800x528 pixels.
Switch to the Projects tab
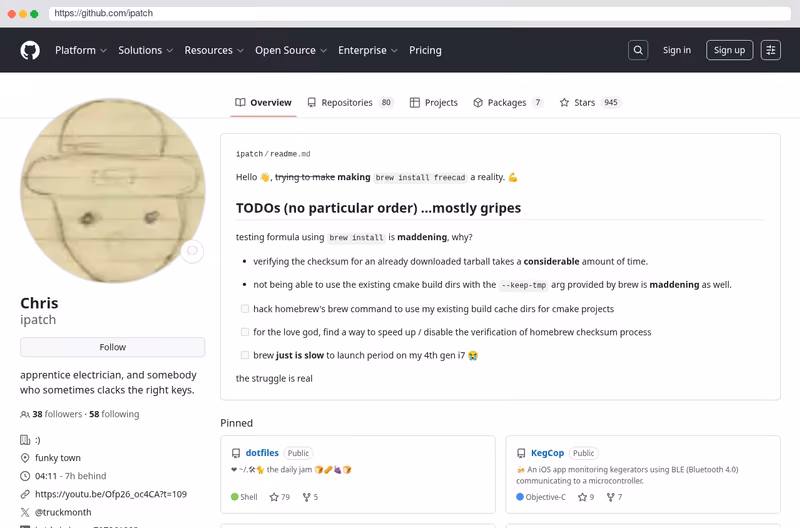434,103
